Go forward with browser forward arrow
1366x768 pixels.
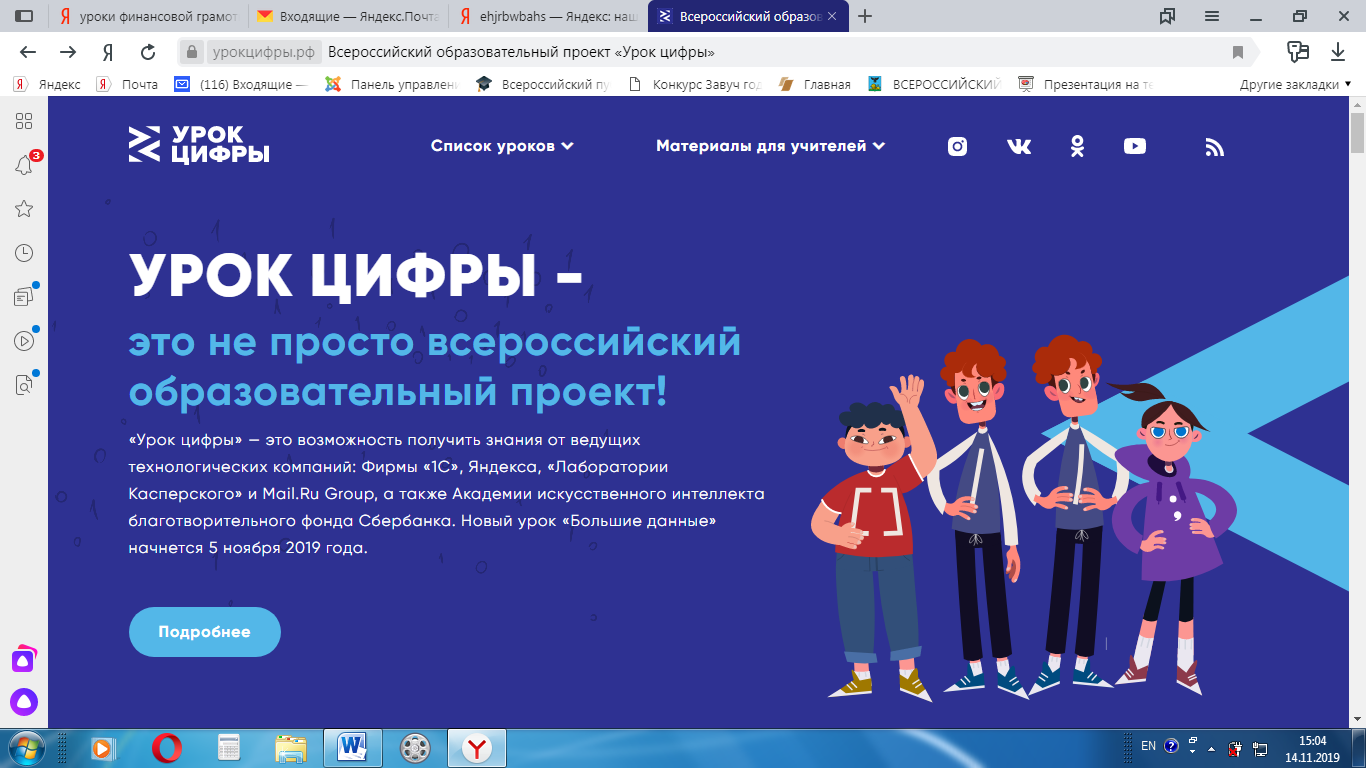[68, 52]
